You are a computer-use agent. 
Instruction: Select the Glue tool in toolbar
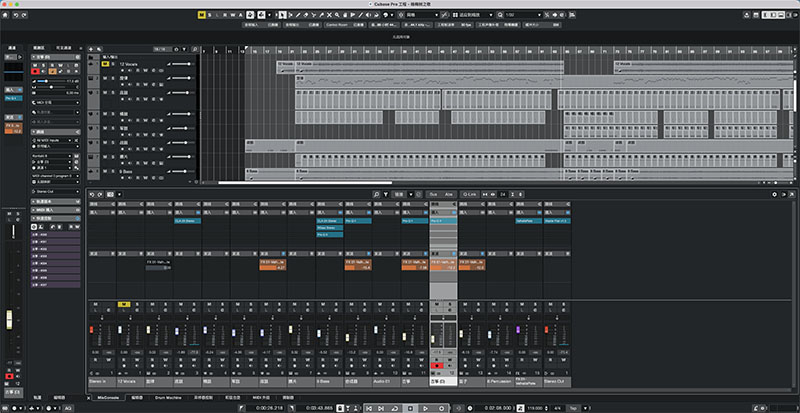321,15
